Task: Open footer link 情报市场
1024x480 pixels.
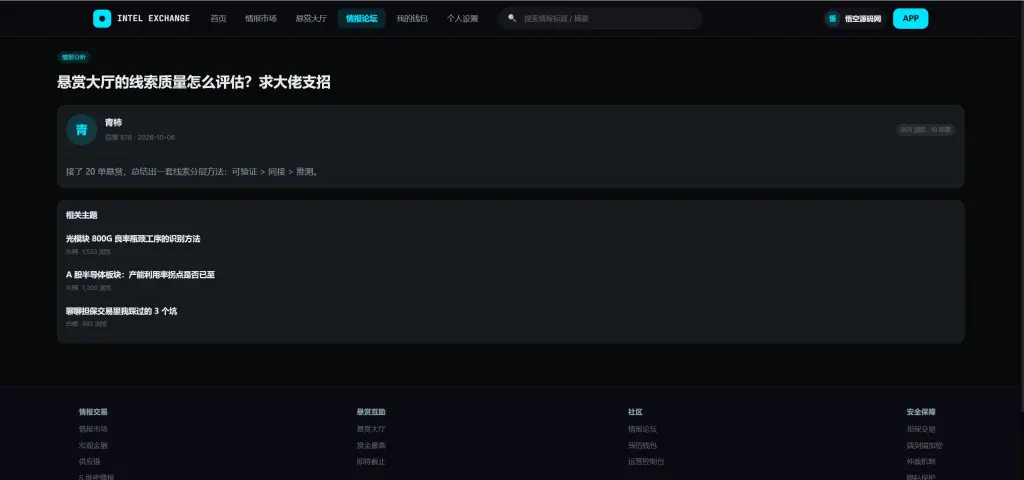Action: pyautogui.click(x=93, y=429)
